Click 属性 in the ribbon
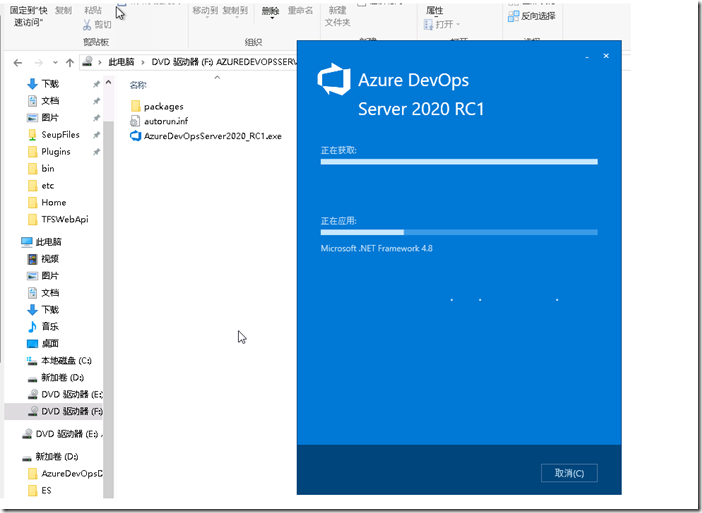 [434, 10]
